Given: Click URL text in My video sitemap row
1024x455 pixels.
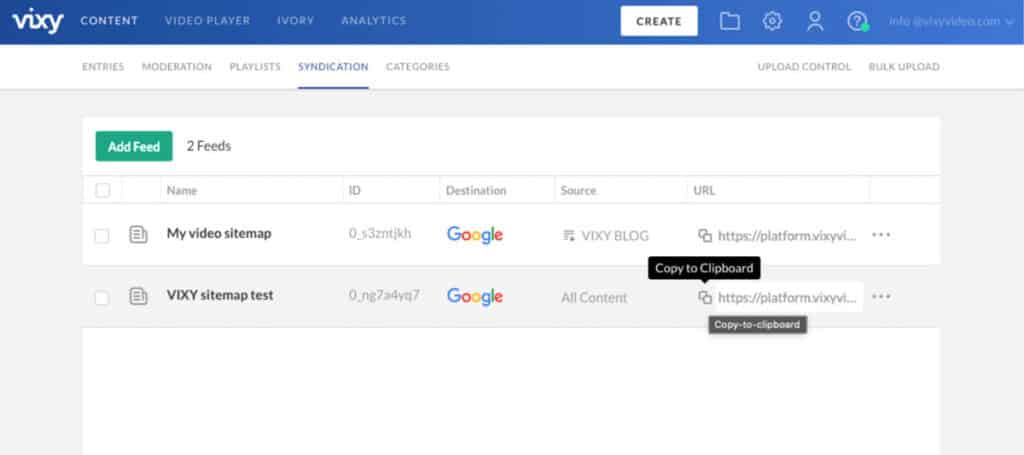Looking at the screenshot, I should [x=787, y=236].
